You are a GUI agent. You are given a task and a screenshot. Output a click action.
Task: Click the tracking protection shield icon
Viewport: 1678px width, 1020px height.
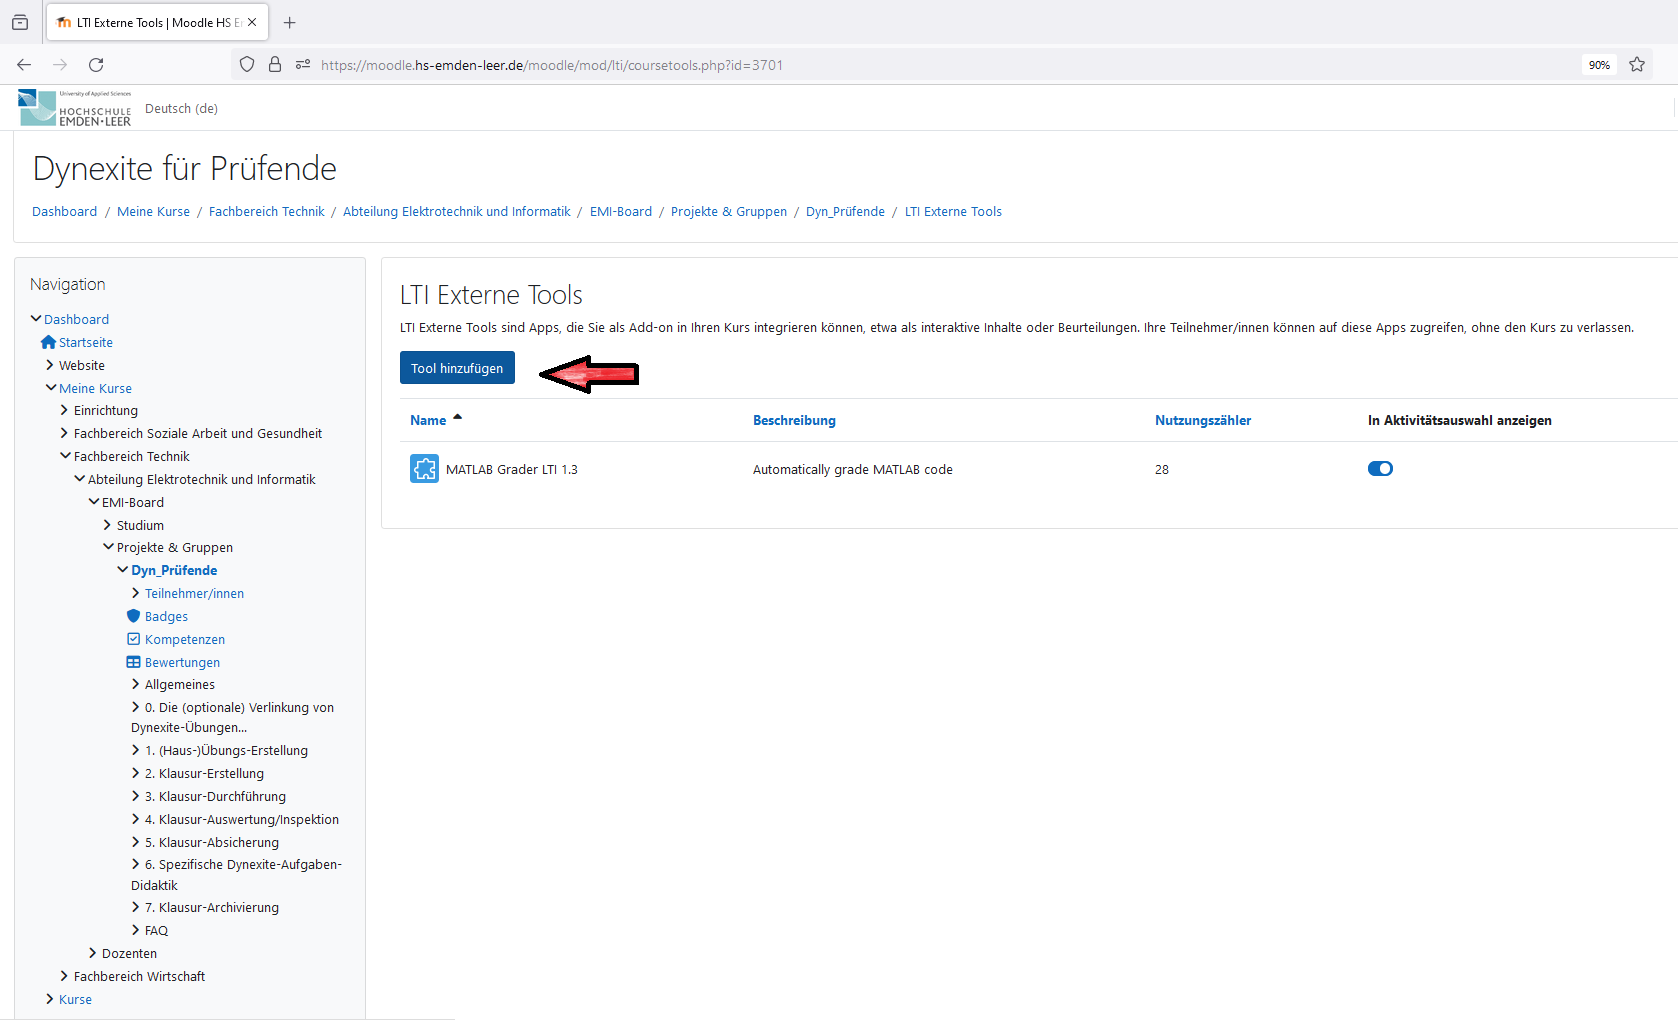[x=247, y=65]
